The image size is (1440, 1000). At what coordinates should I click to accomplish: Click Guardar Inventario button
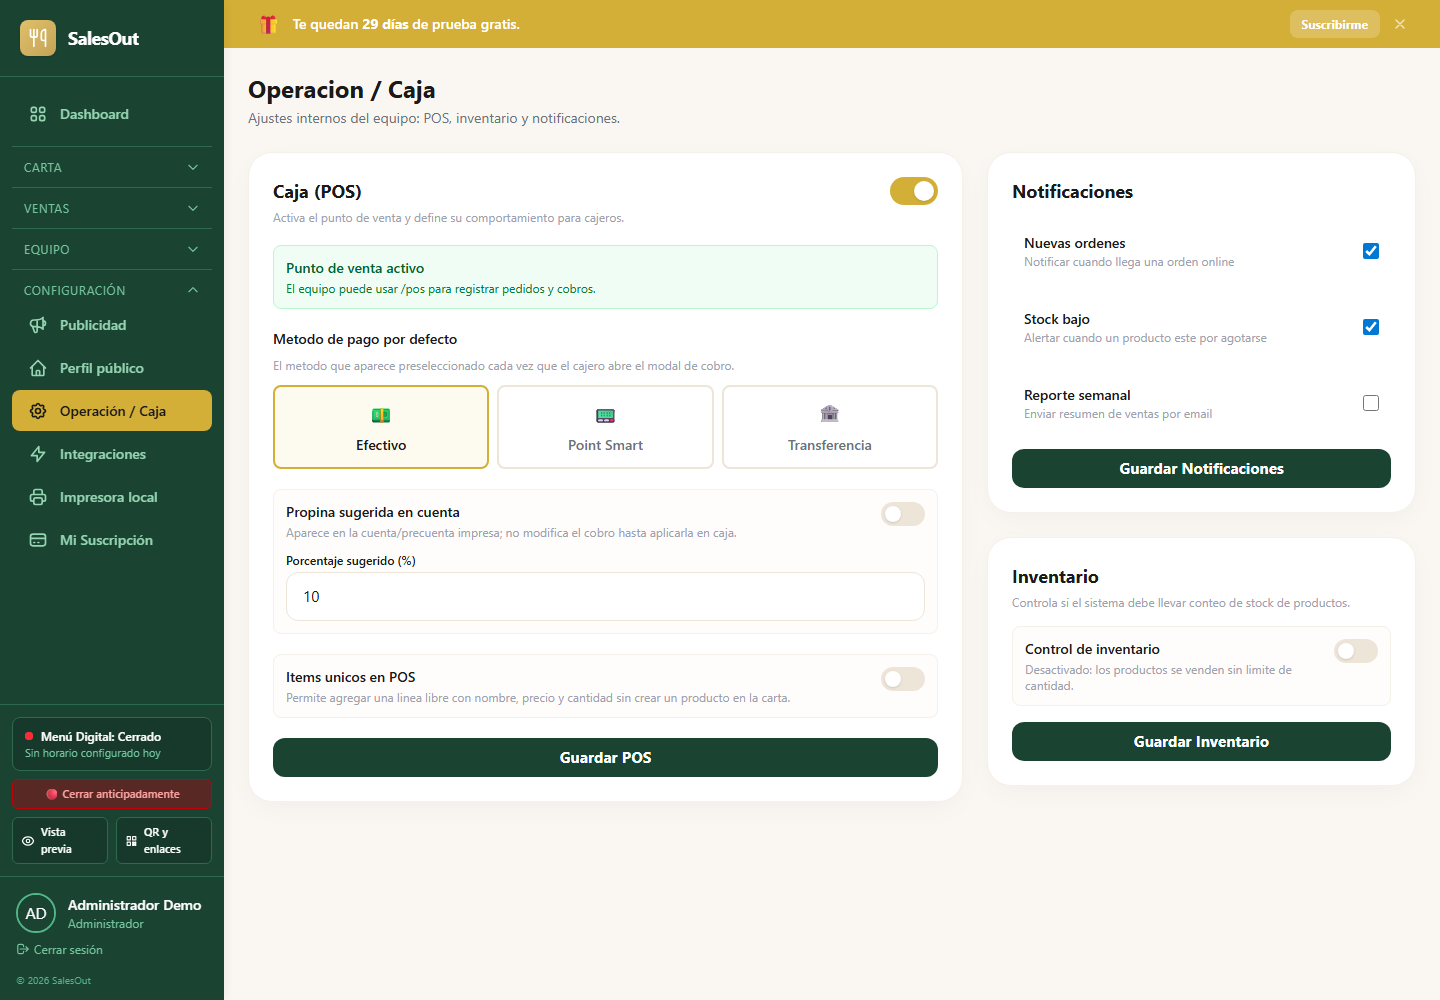[1201, 741]
